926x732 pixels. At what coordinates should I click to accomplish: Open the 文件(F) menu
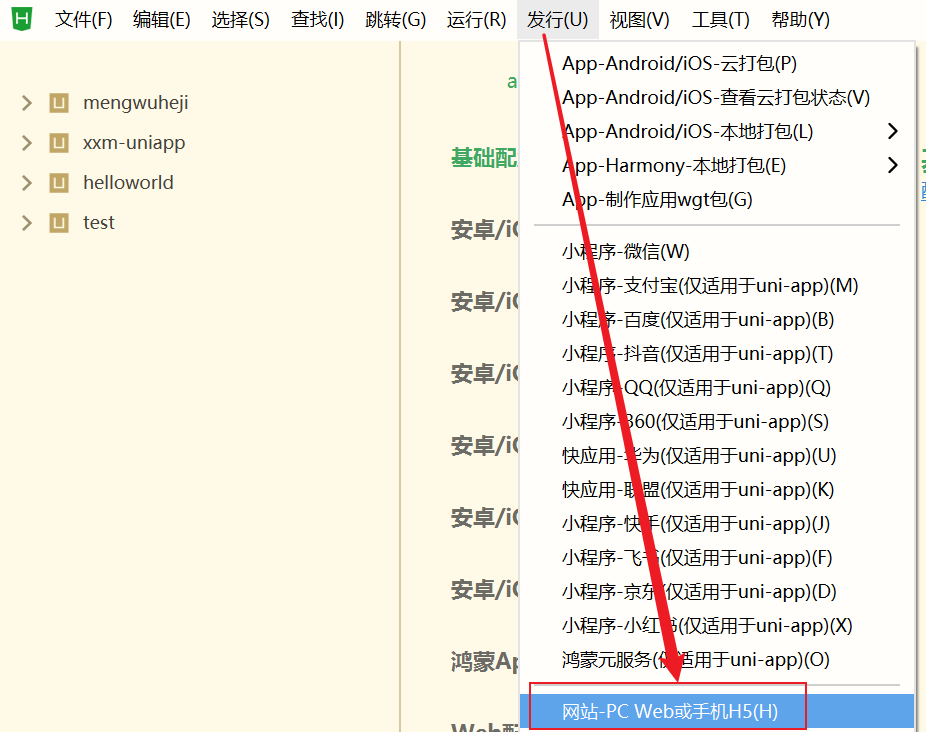pyautogui.click(x=83, y=19)
